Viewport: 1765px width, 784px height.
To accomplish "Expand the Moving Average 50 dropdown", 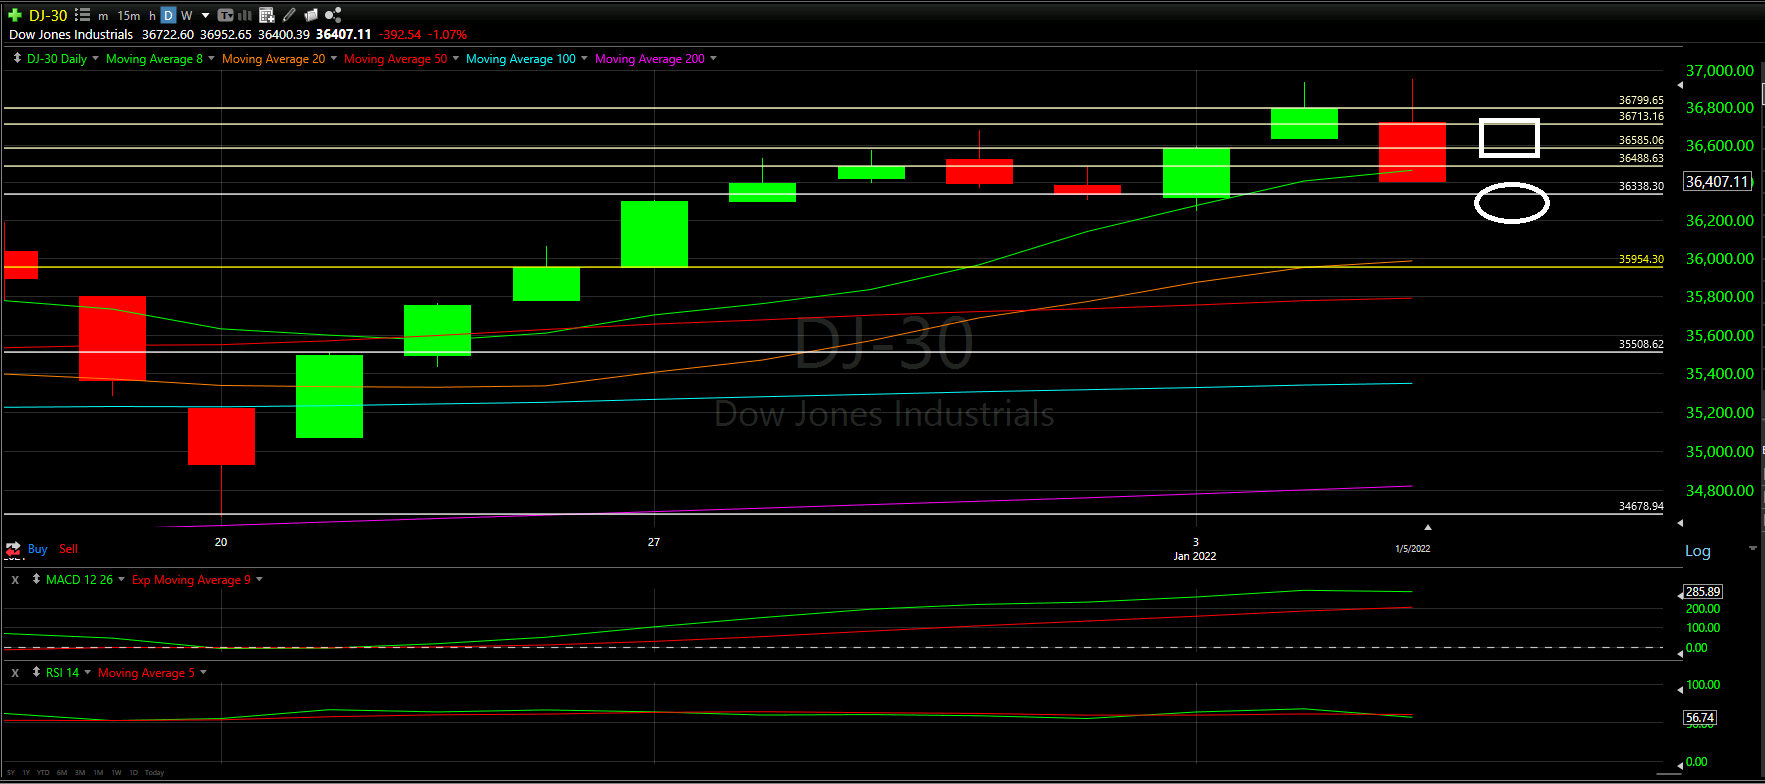I will pos(456,59).
